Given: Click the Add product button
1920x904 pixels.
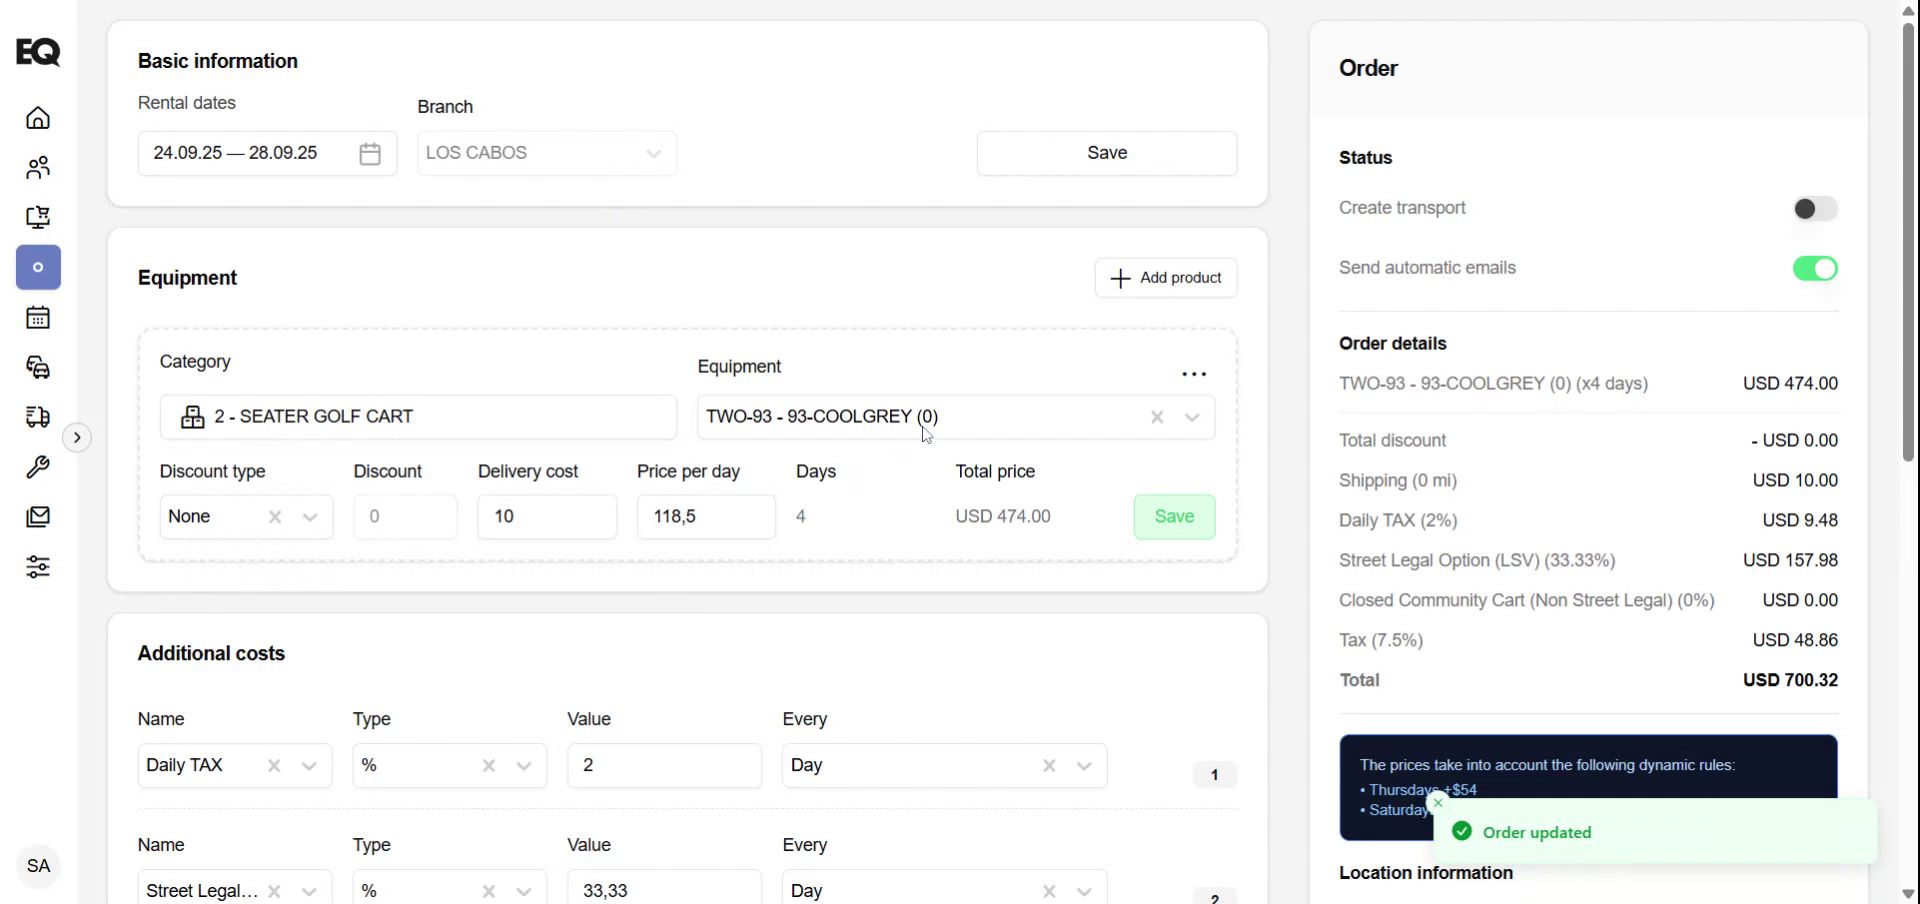Looking at the screenshot, I should coord(1166,278).
